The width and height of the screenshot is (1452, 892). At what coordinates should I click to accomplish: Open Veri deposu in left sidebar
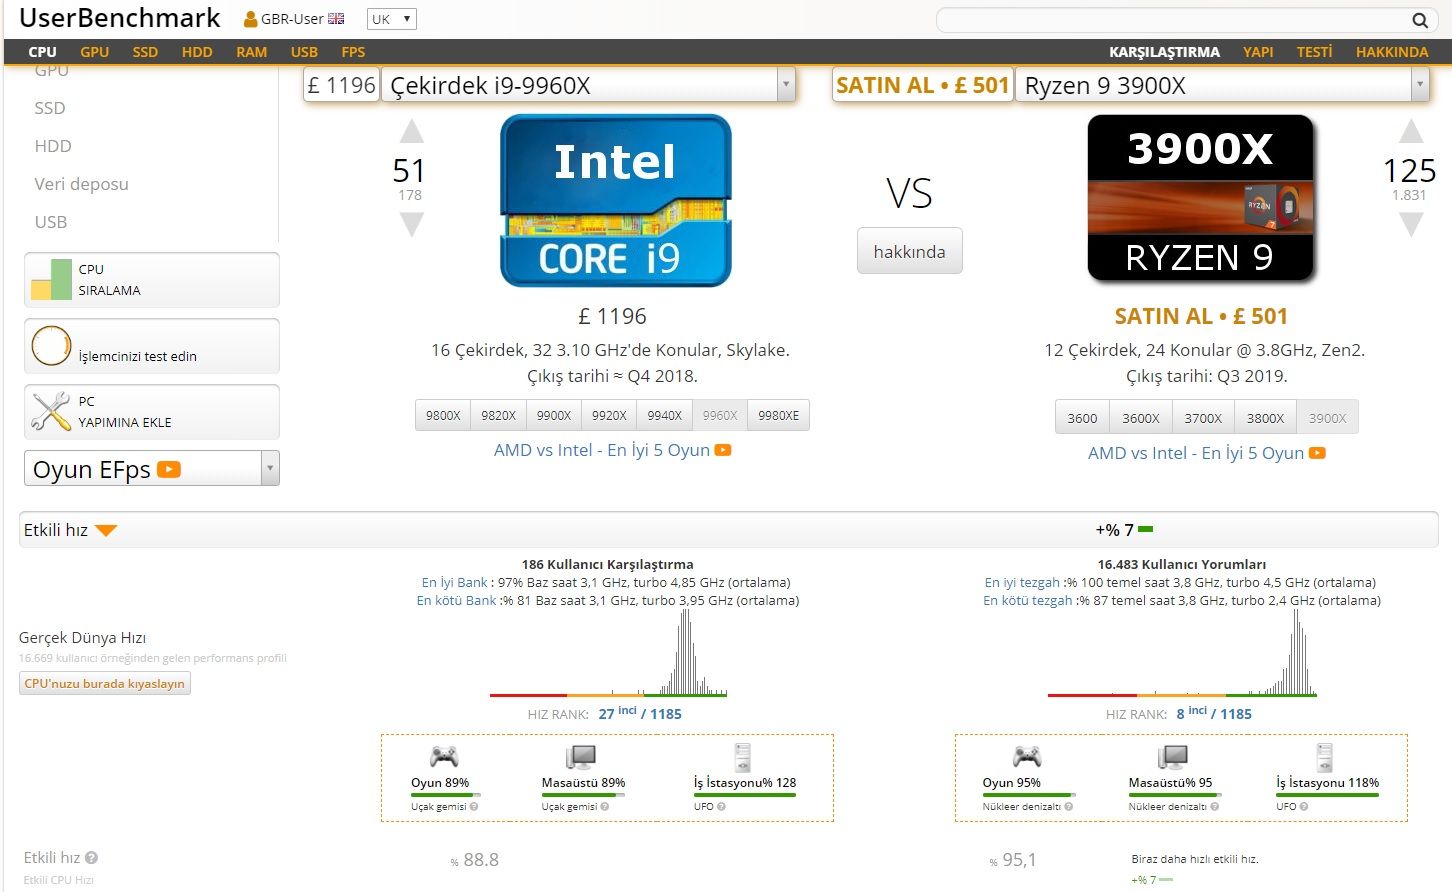click(81, 184)
